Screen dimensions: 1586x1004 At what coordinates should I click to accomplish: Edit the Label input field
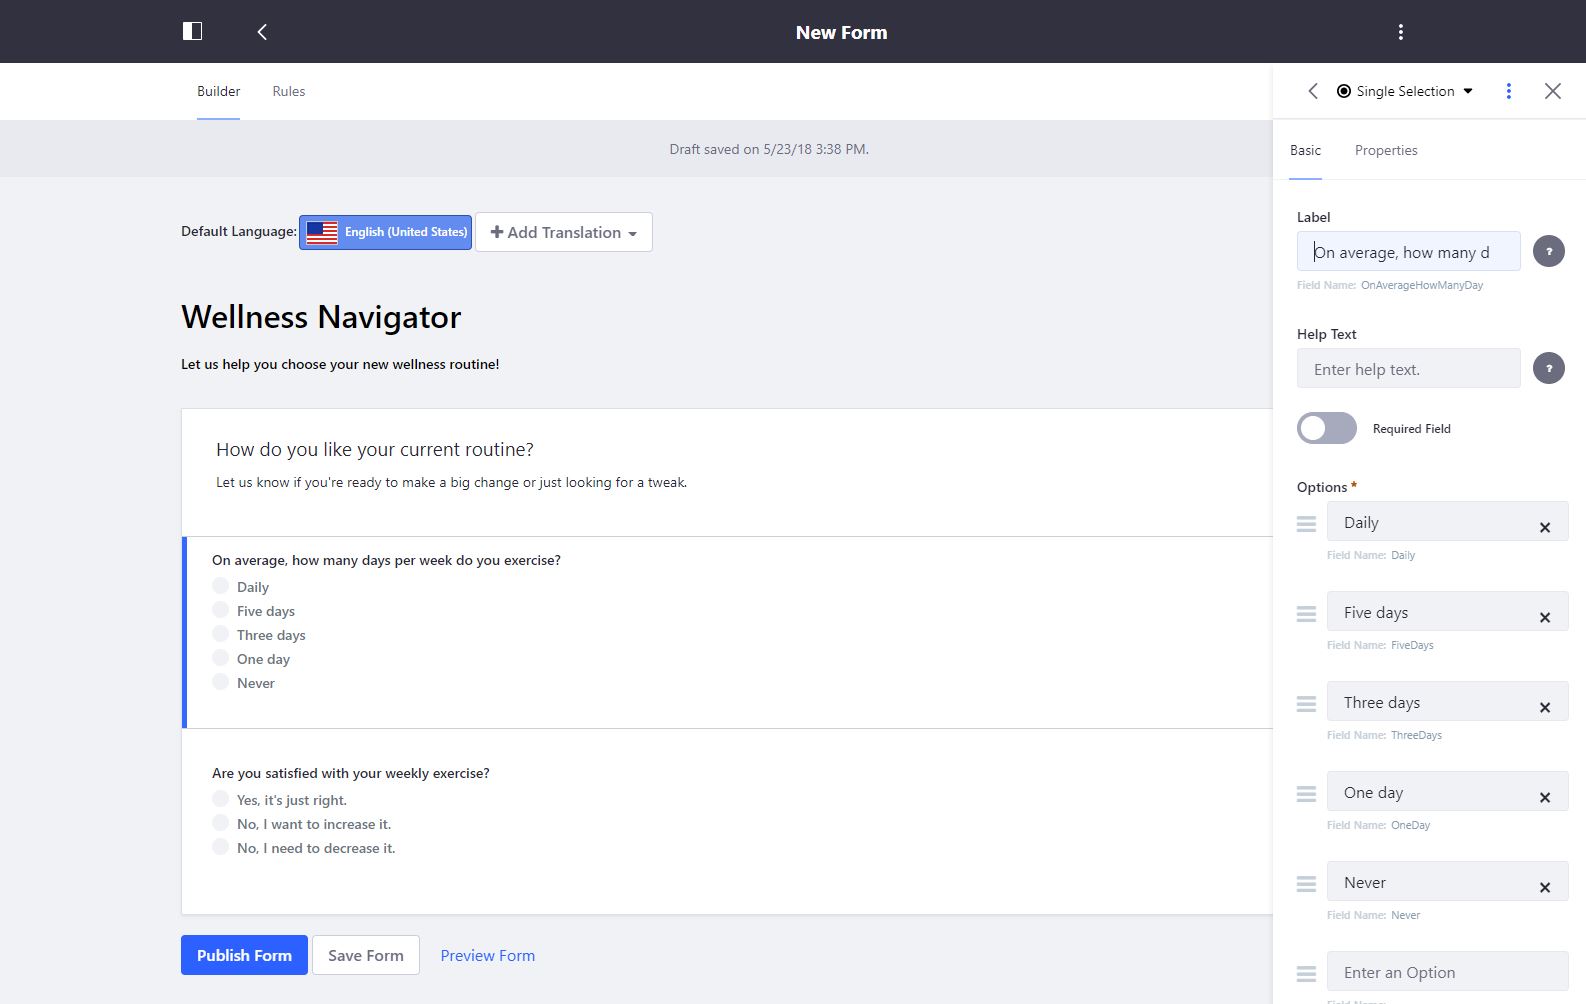pyautogui.click(x=1408, y=251)
